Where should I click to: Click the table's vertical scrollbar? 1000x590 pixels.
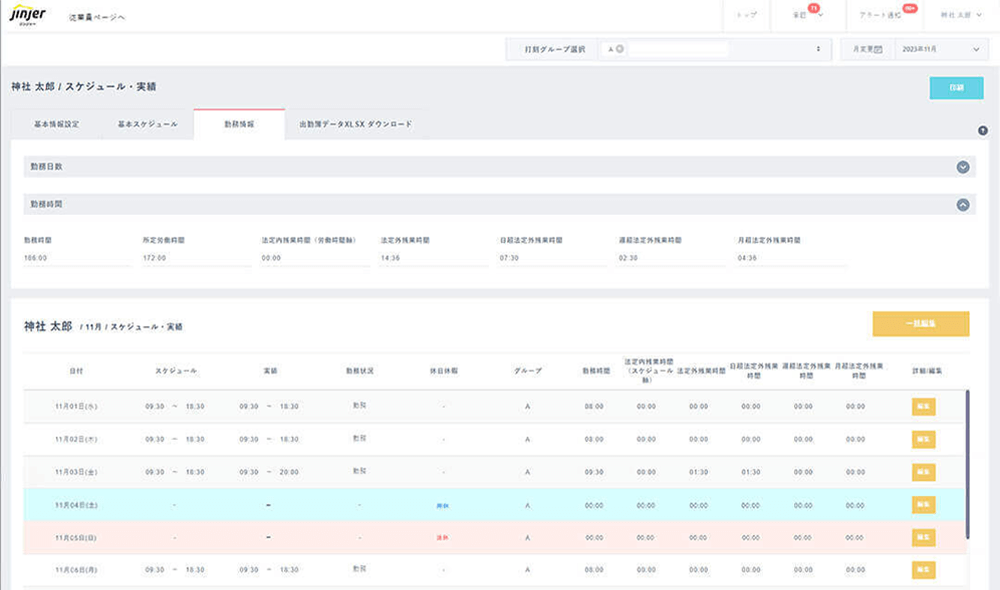click(x=967, y=464)
